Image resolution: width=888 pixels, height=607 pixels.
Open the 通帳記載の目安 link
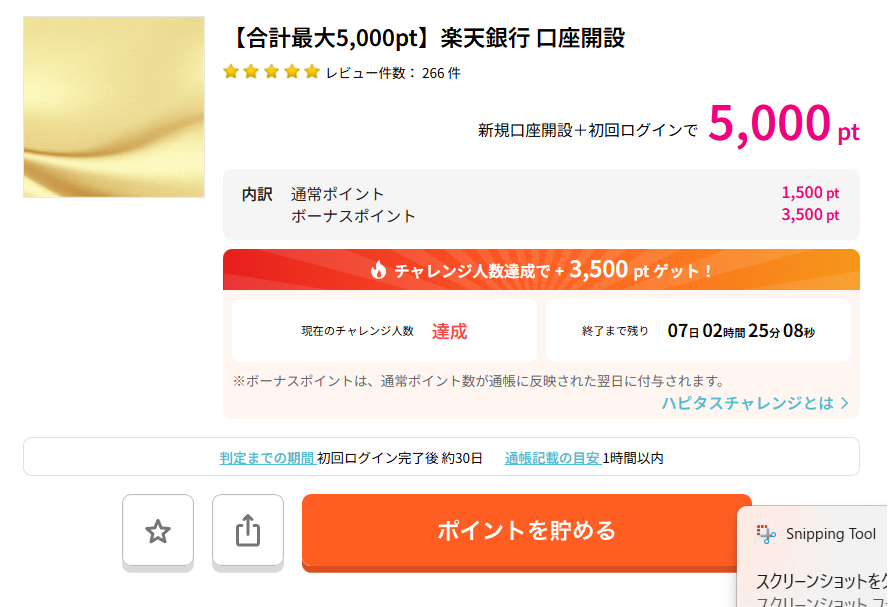[552, 458]
